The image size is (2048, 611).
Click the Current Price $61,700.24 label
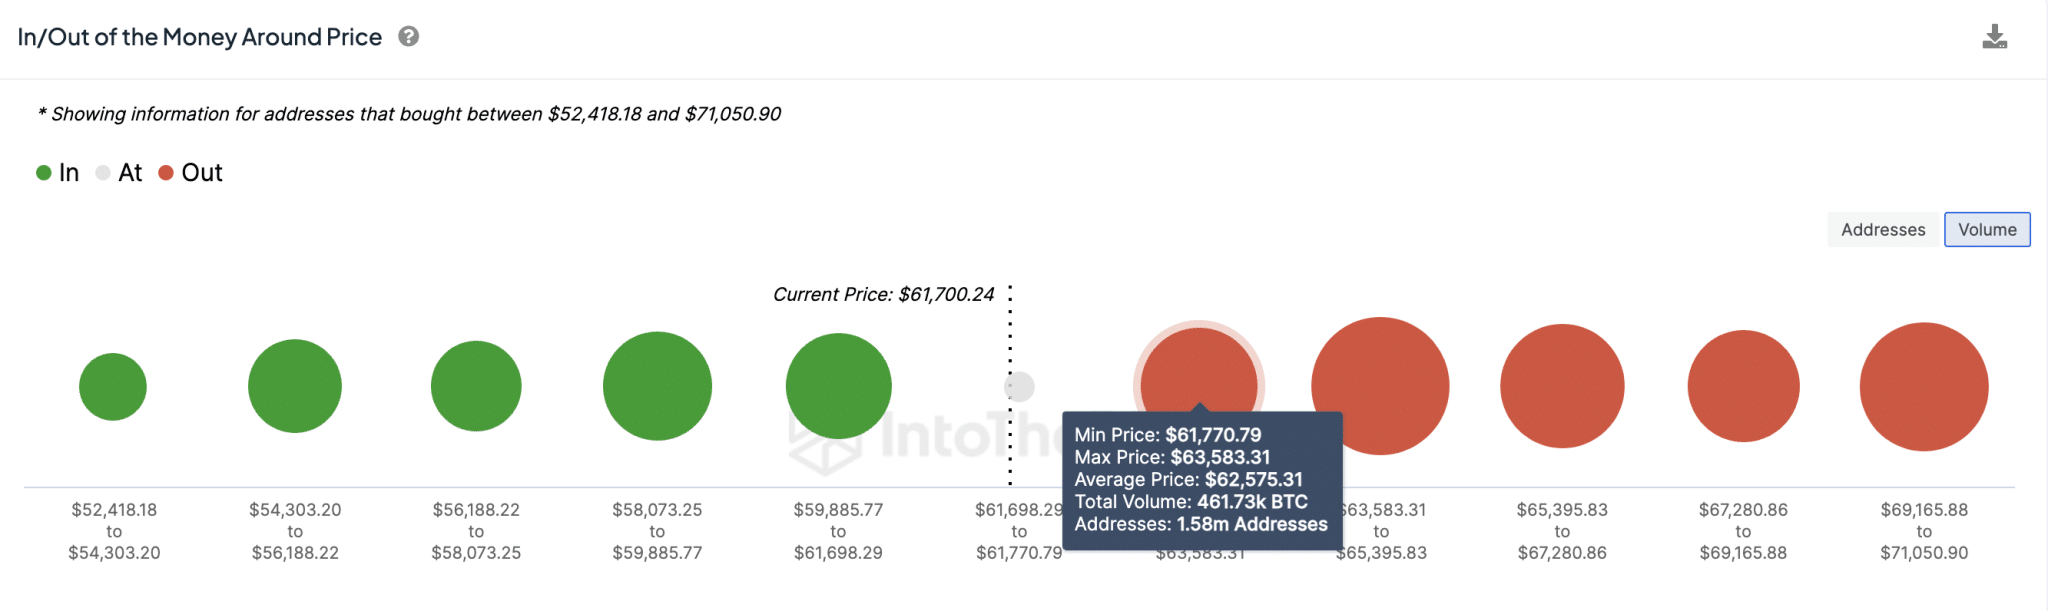coord(883,294)
